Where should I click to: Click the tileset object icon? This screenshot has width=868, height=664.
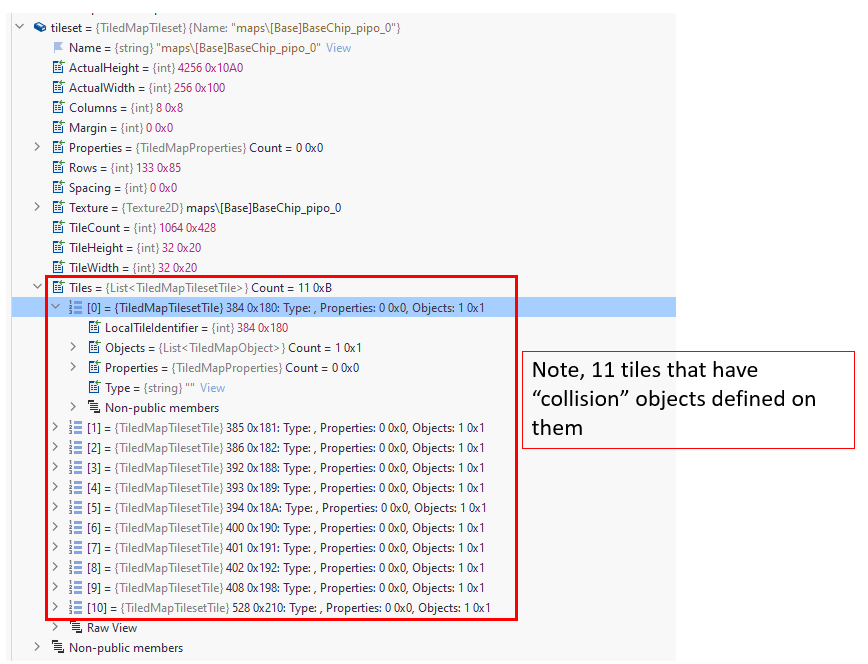[39, 27]
